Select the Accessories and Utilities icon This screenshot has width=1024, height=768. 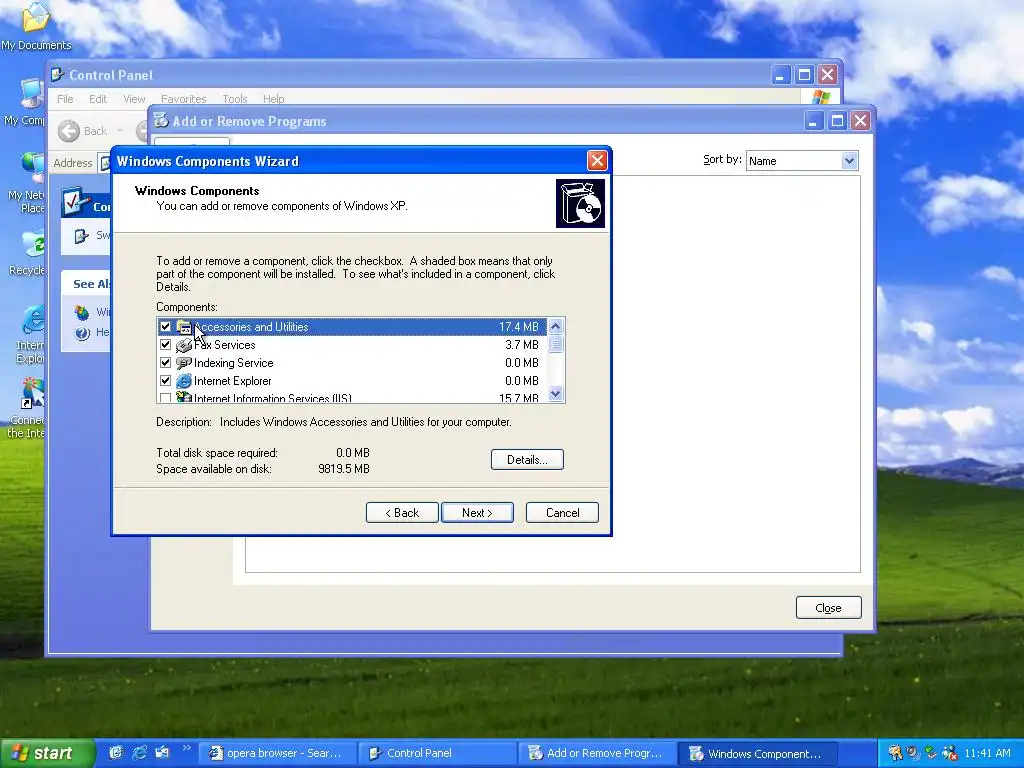(x=184, y=327)
